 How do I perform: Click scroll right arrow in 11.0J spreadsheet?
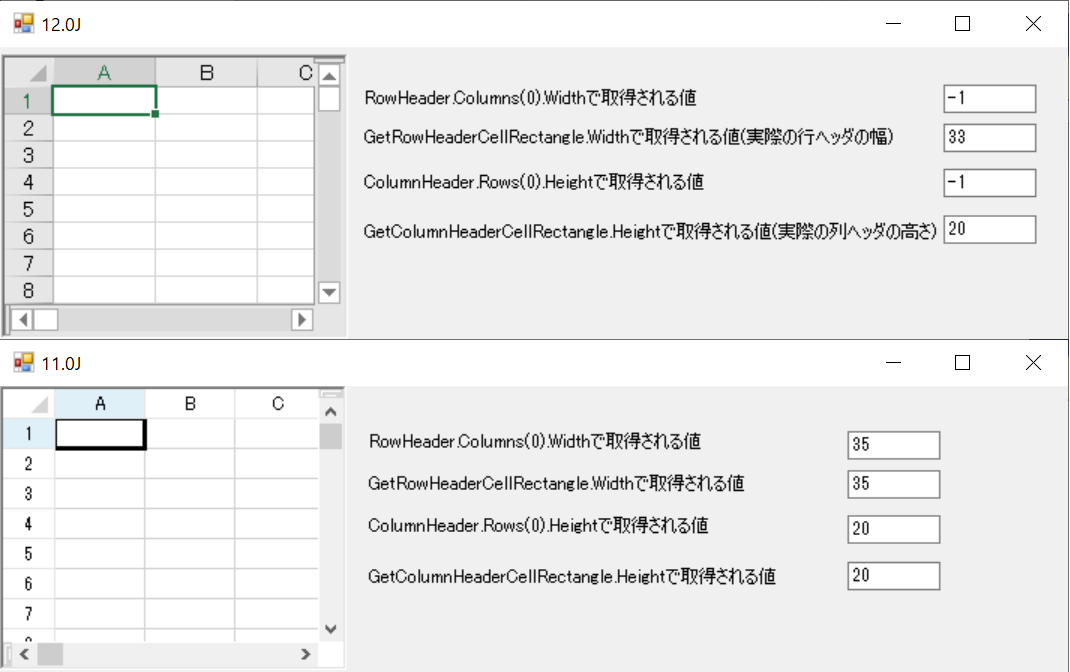coord(306,654)
